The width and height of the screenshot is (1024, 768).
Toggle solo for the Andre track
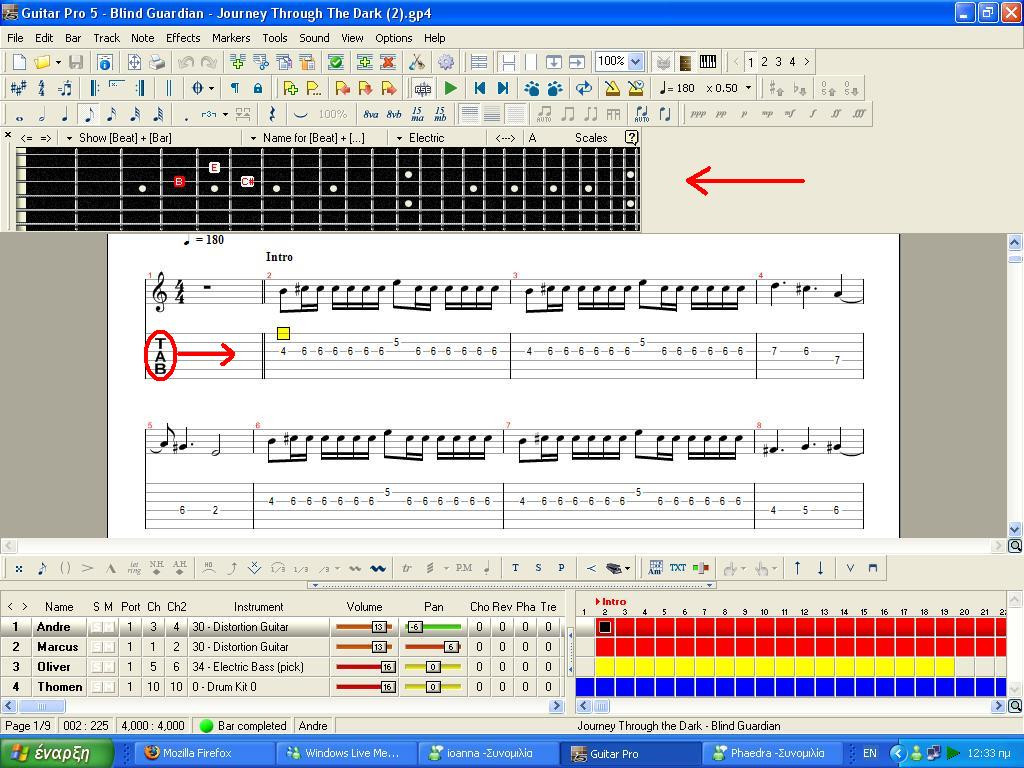tap(96, 628)
